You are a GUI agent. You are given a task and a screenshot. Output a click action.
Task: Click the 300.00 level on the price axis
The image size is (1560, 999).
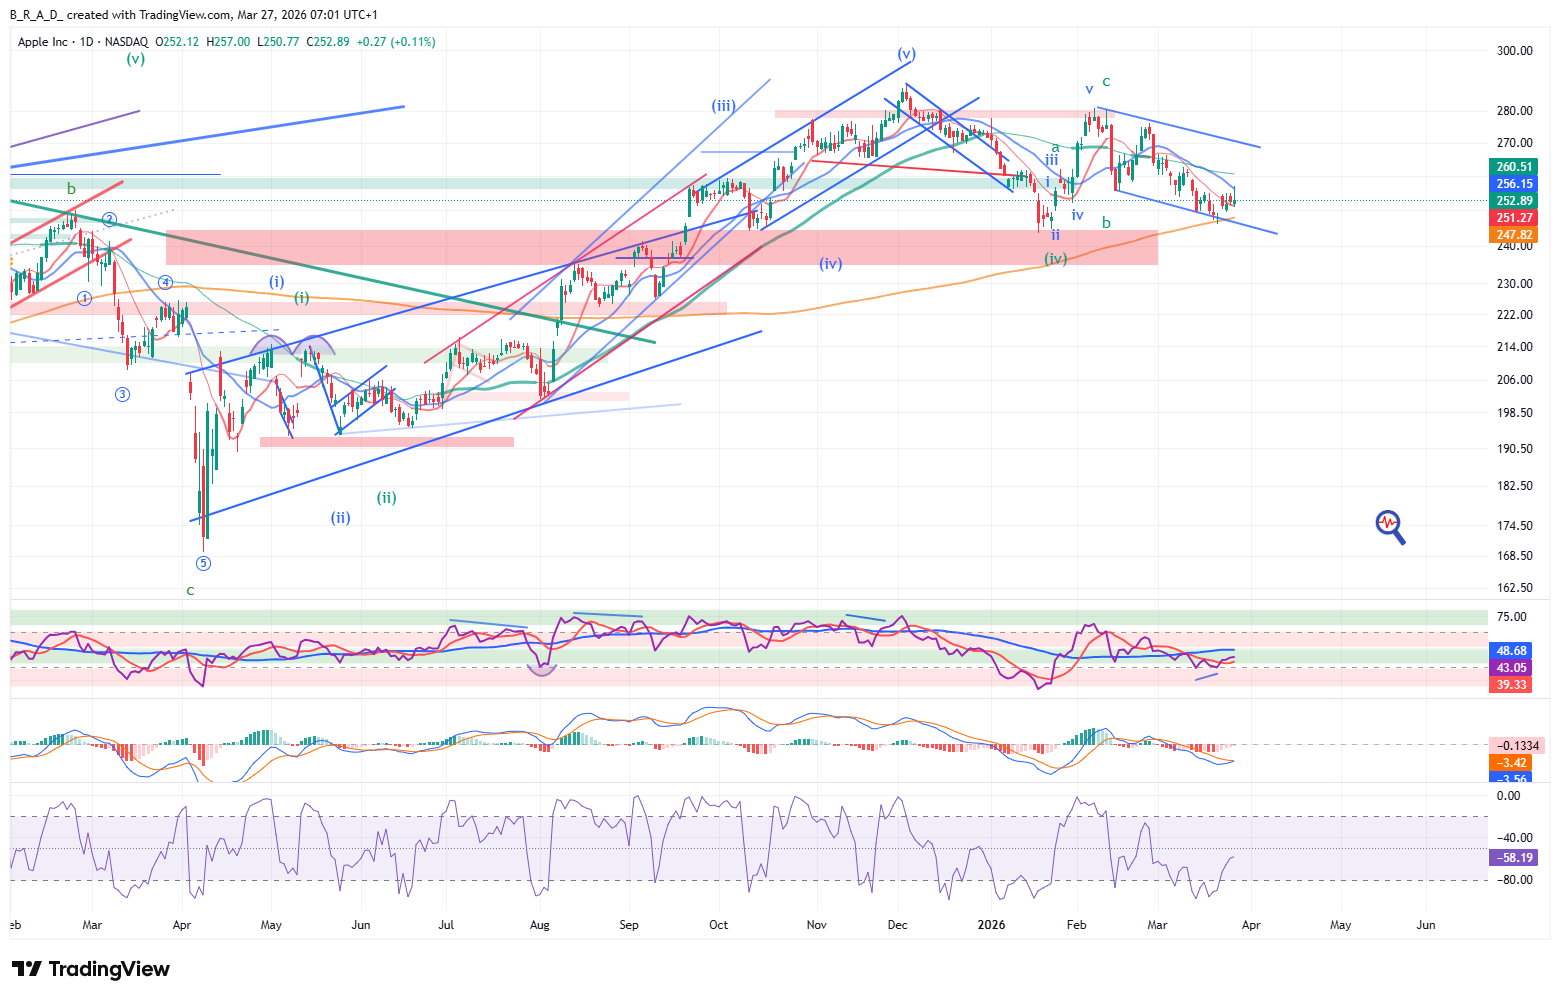click(1514, 51)
